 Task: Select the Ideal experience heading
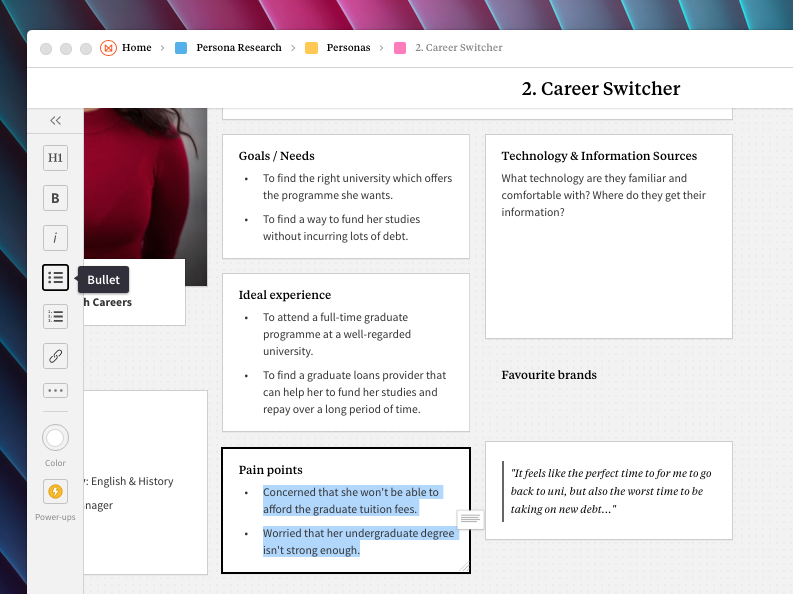click(285, 295)
